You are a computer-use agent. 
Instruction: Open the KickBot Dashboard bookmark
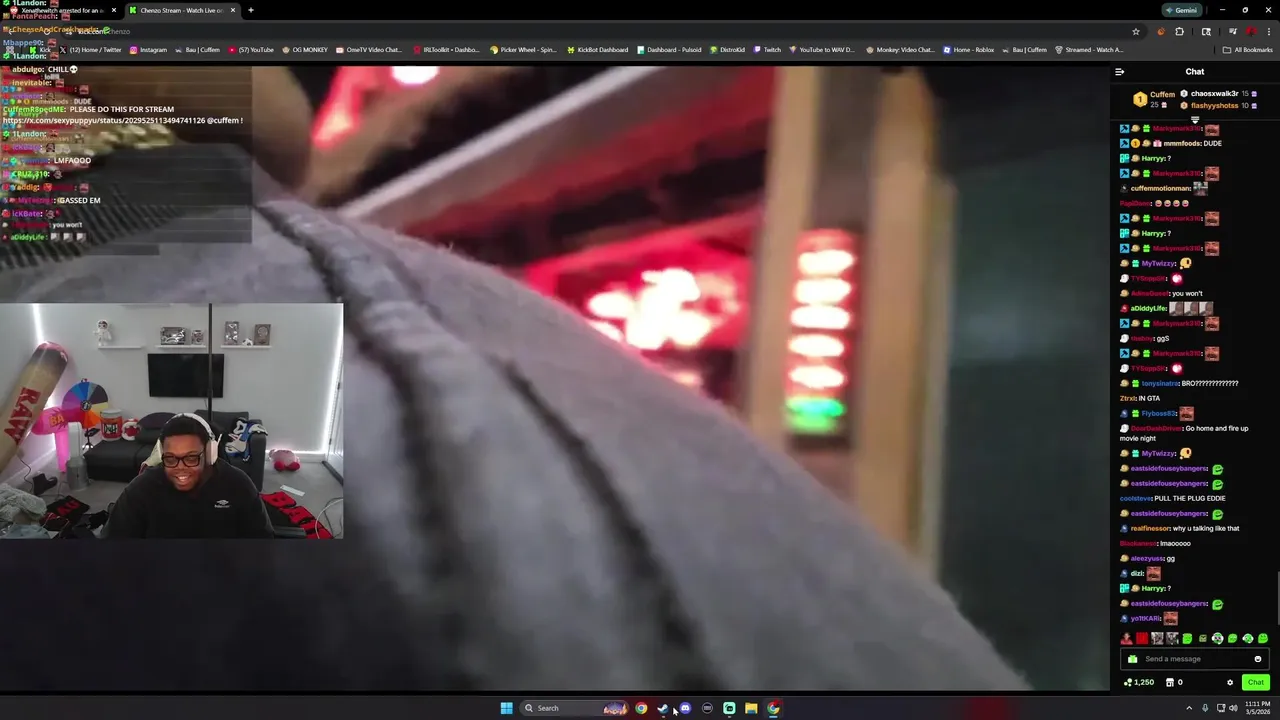[x=597, y=50]
